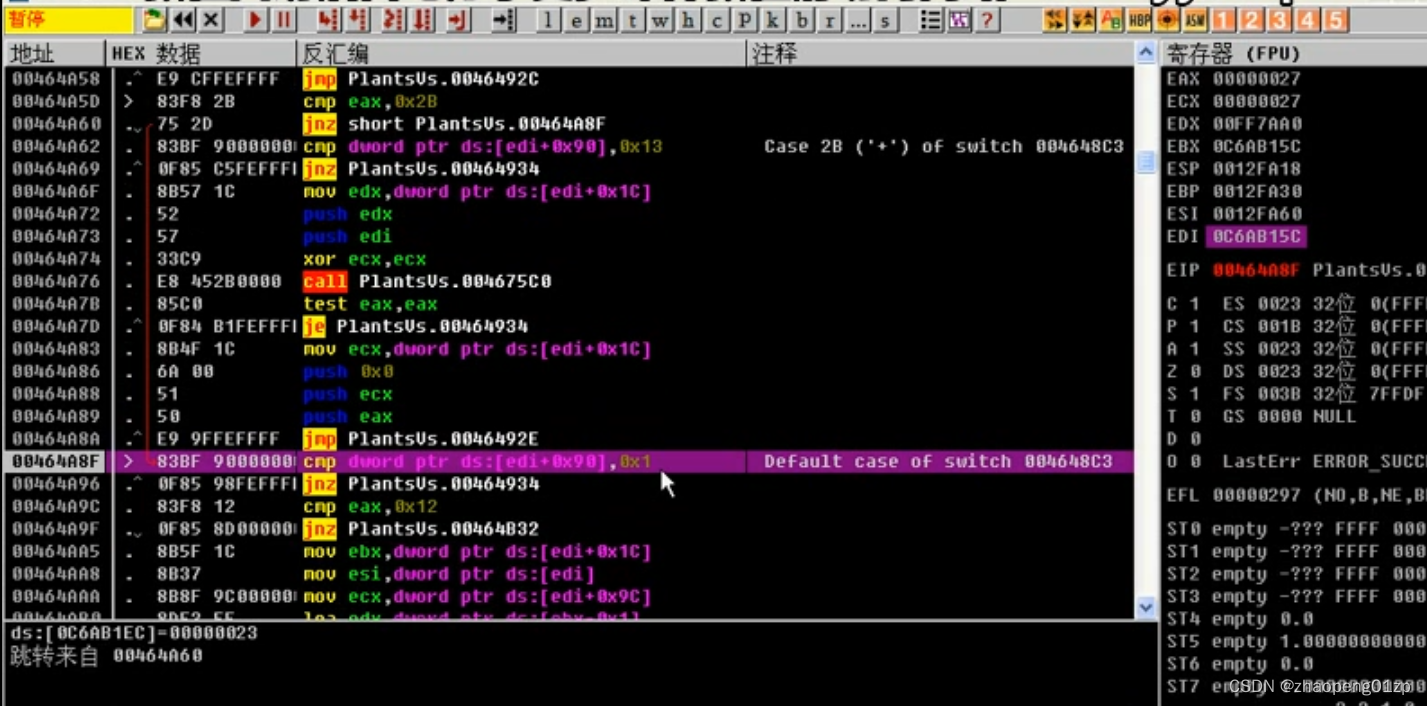Select the highlighted row 00464A8F
The width and height of the screenshot is (1427, 706).
coord(568,461)
